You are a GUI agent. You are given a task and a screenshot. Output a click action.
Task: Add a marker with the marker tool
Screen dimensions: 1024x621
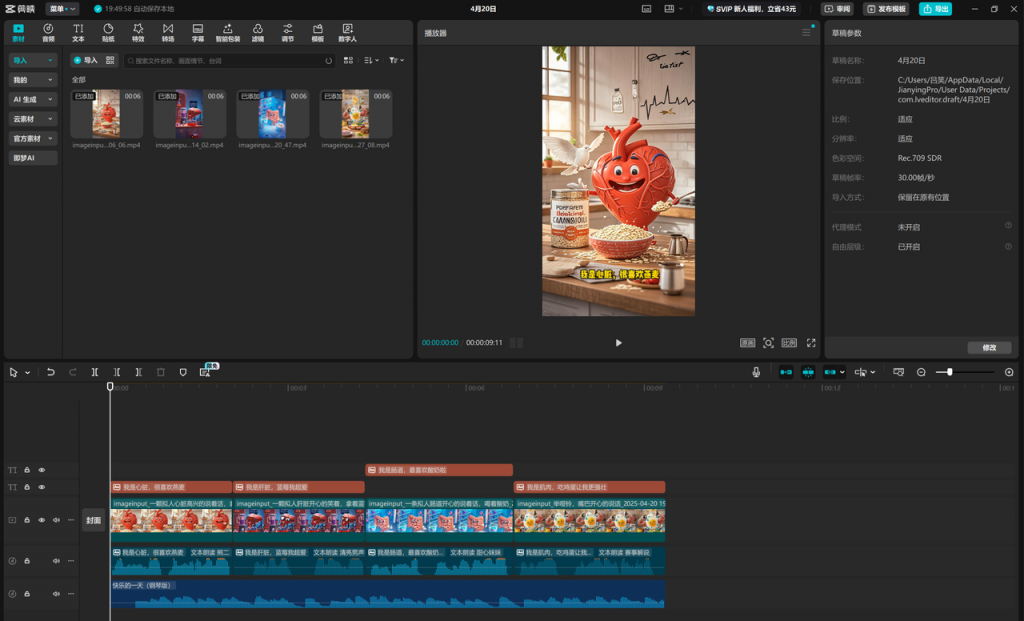tap(183, 372)
